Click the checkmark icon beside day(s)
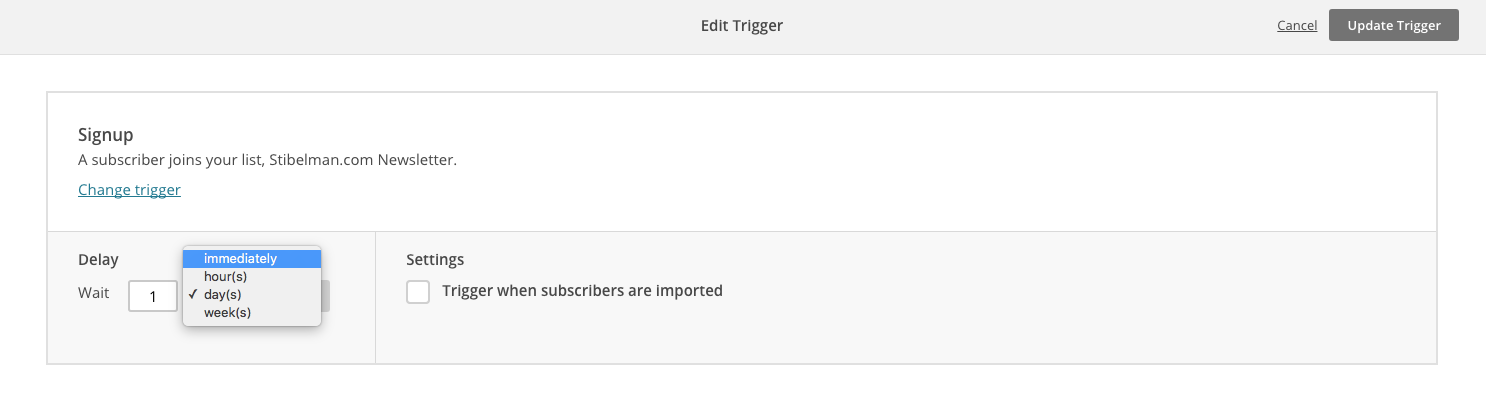The height and width of the screenshot is (412, 1486). (x=192, y=295)
